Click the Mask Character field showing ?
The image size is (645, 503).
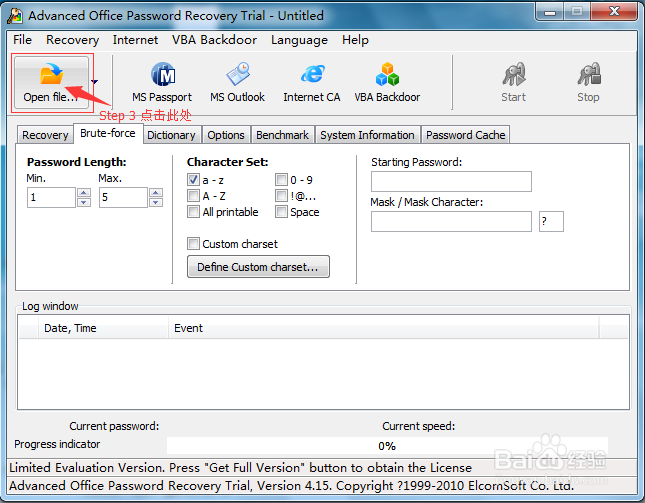click(x=551, y=222)
